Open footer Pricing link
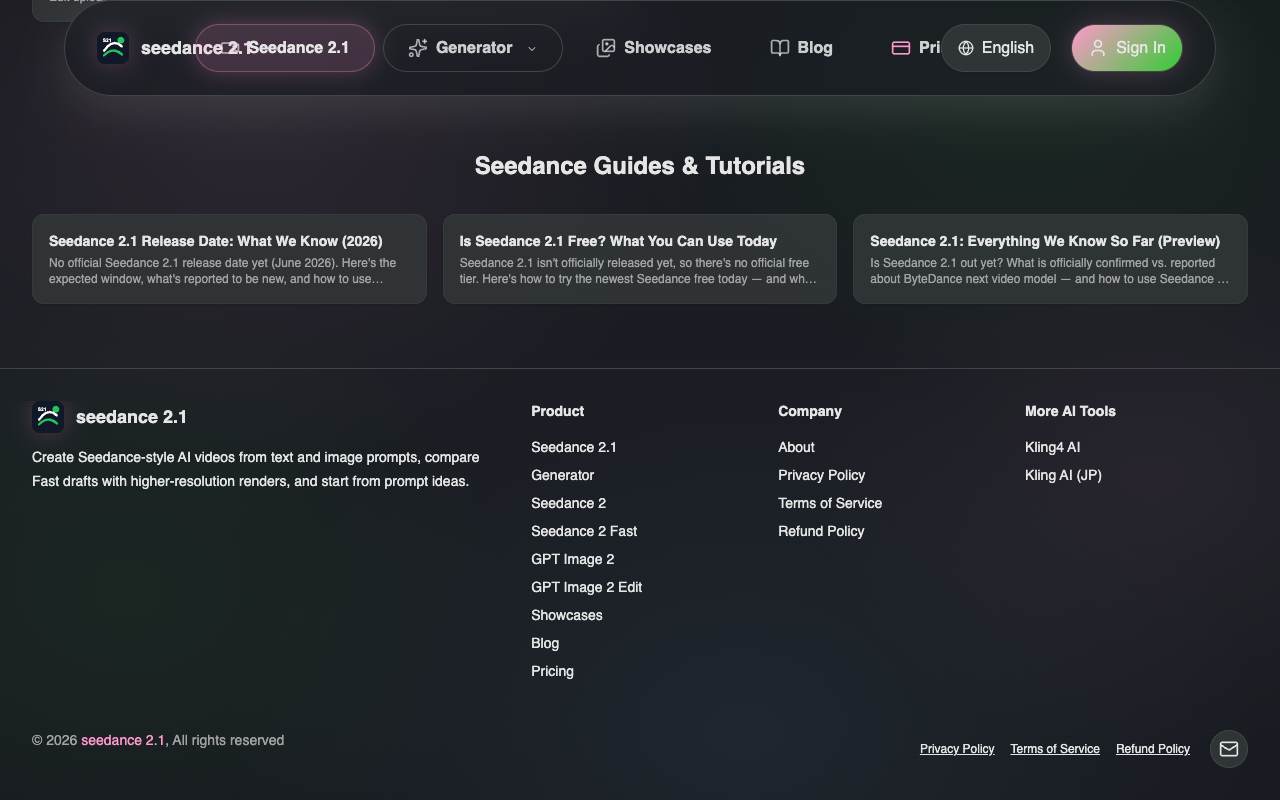Image resolution: width=1280 pixels, height=800 pixels. coord(552,671)
